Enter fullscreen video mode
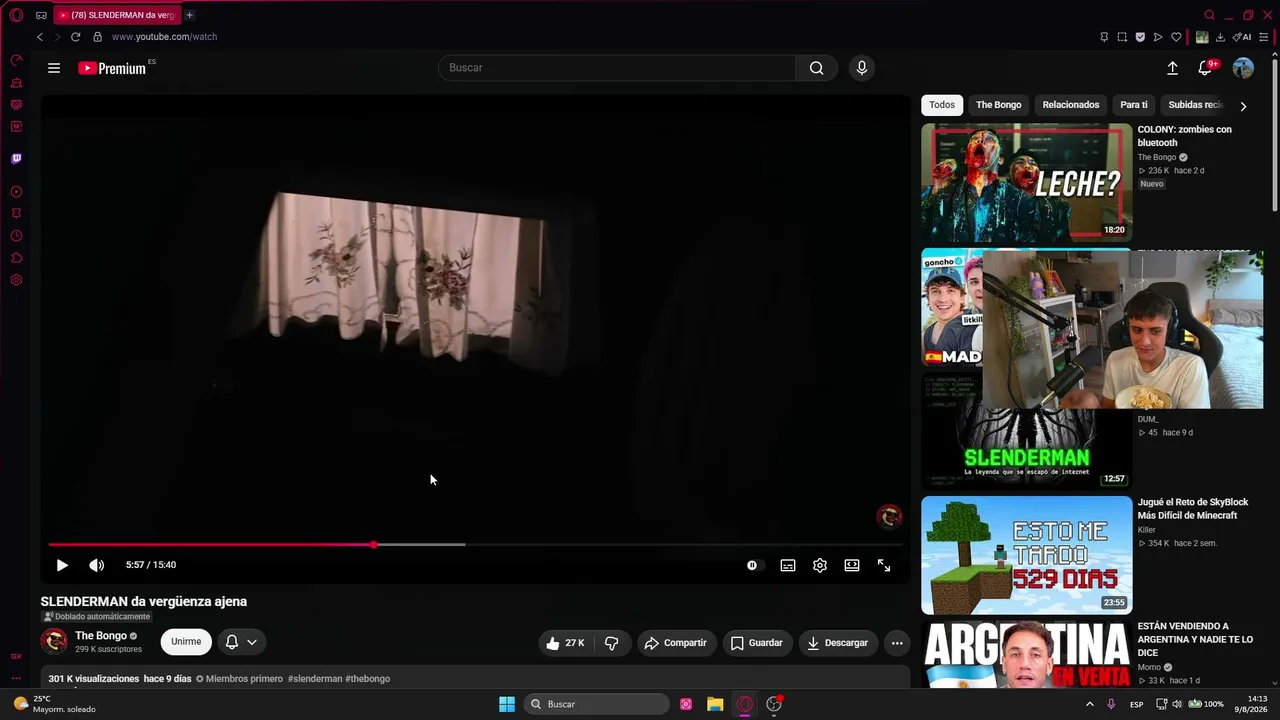The height and width of the screenshot is (720, 1280). (x=884, y=565)
